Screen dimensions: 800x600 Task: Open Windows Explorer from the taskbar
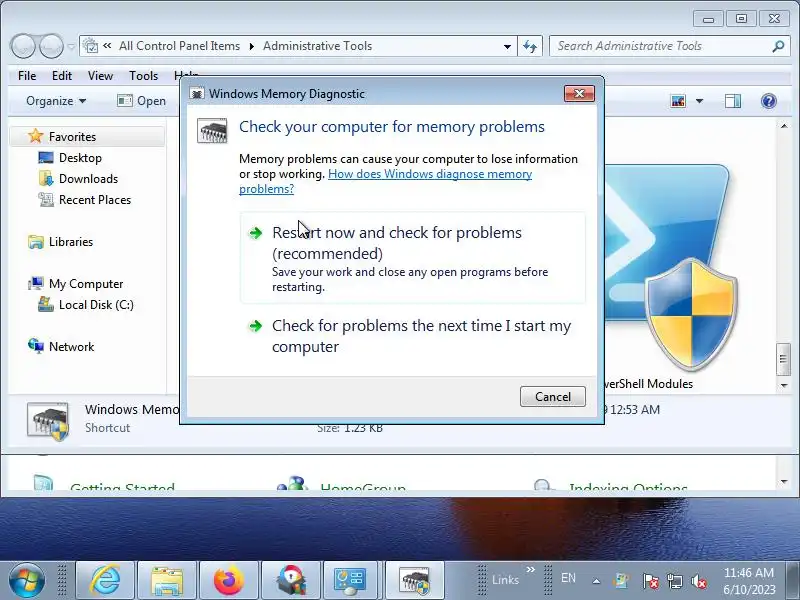(x=167, y=580)
